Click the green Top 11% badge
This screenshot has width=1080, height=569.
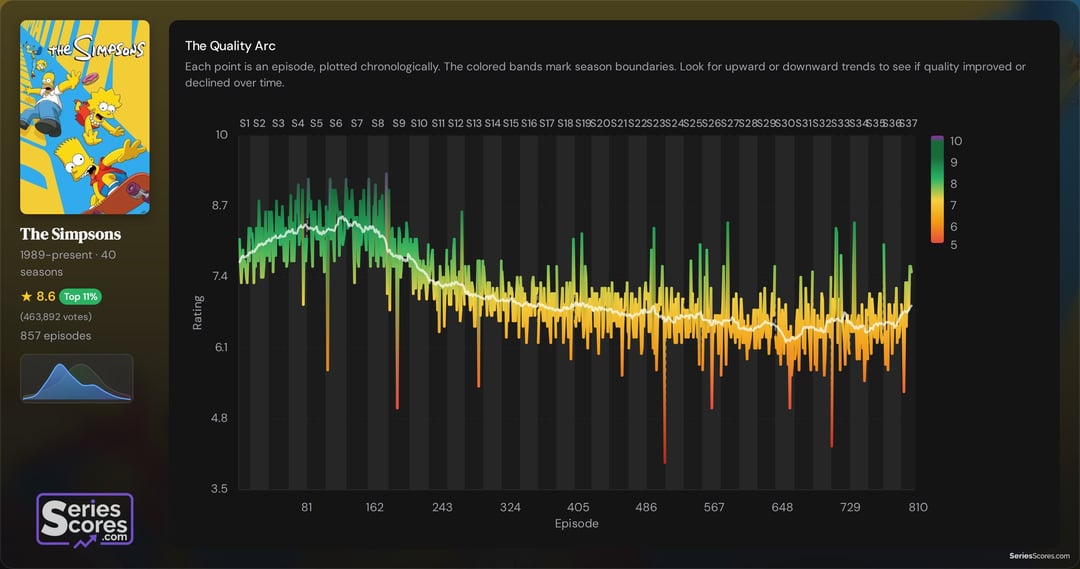[x=81, y=297]
